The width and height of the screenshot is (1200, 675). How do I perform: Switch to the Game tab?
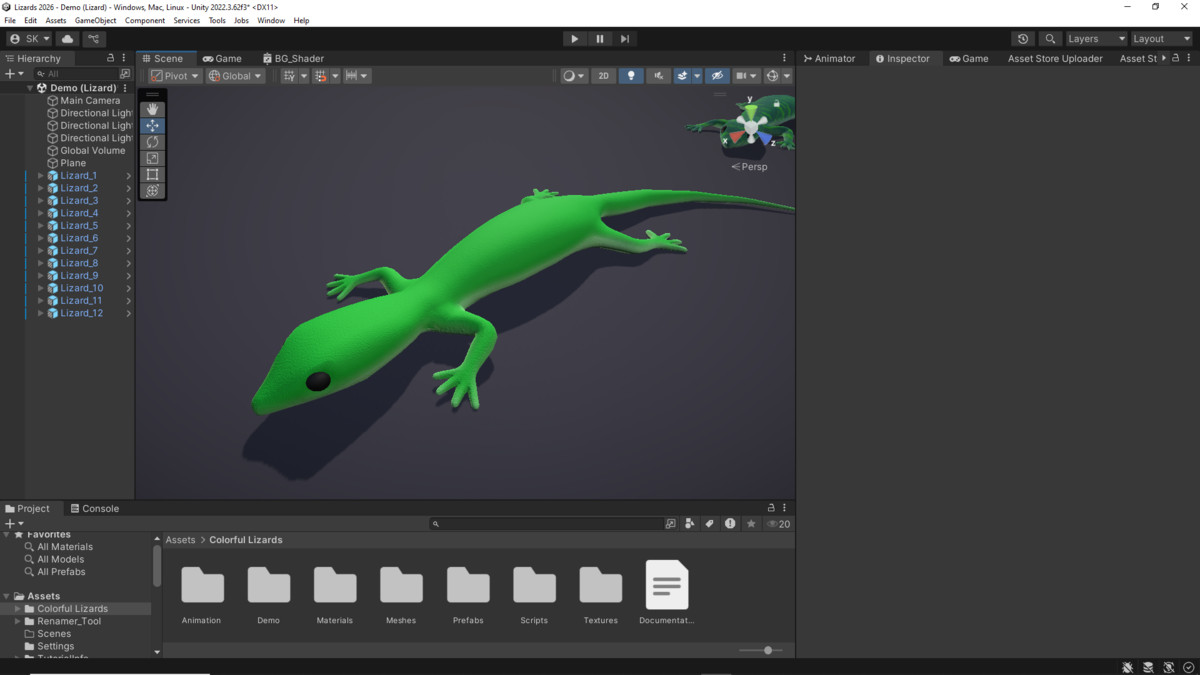pyautogui.click(x=222, y=58)
